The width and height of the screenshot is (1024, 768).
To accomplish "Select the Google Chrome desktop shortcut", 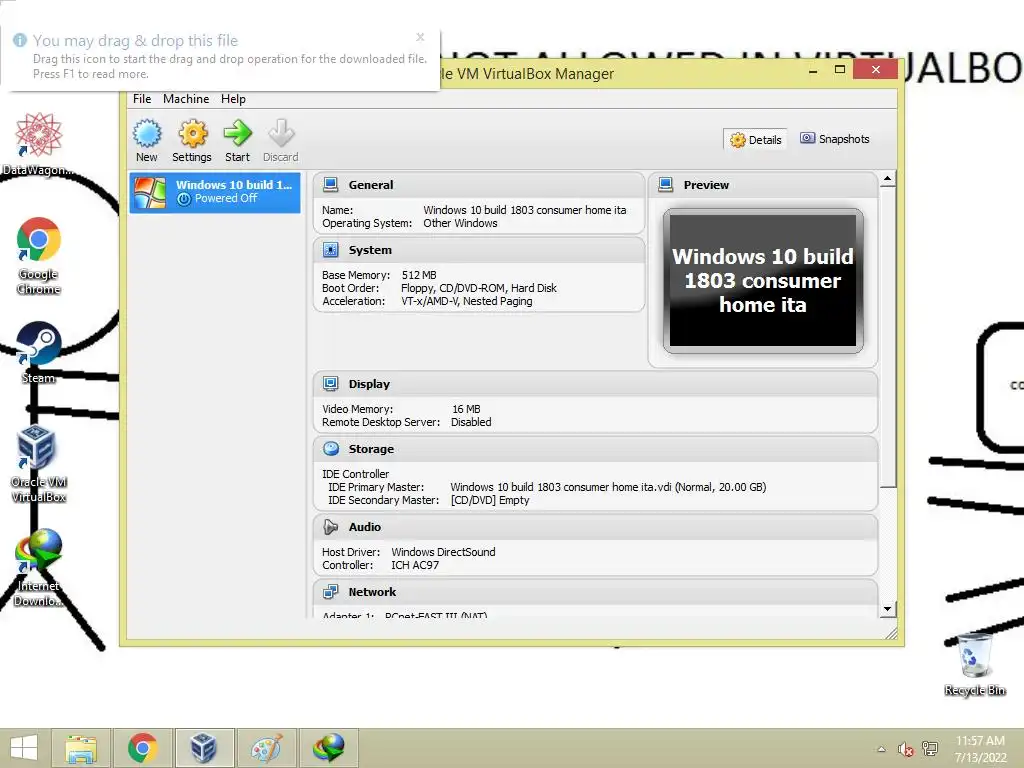I will (39, 256).
